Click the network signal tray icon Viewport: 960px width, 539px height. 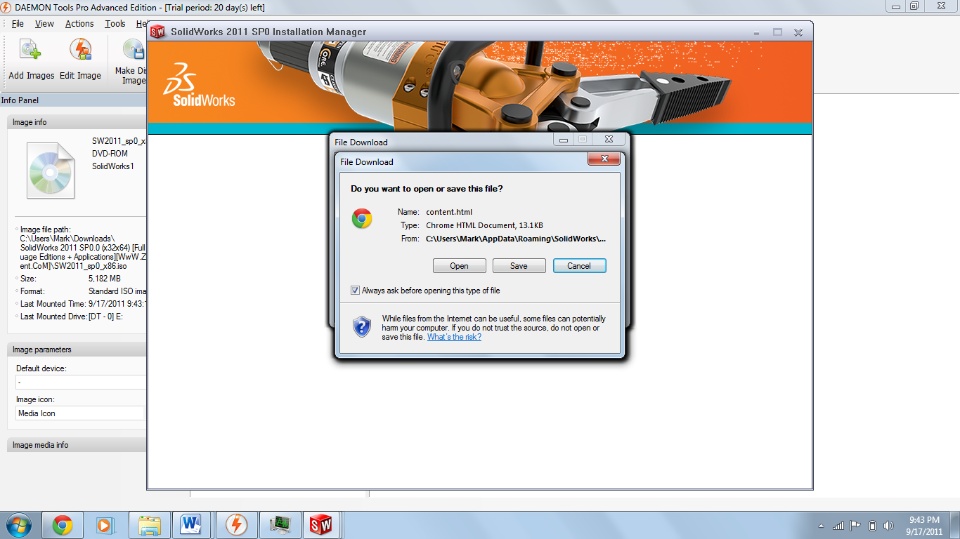pyautogui.click(x=838, y=526)
